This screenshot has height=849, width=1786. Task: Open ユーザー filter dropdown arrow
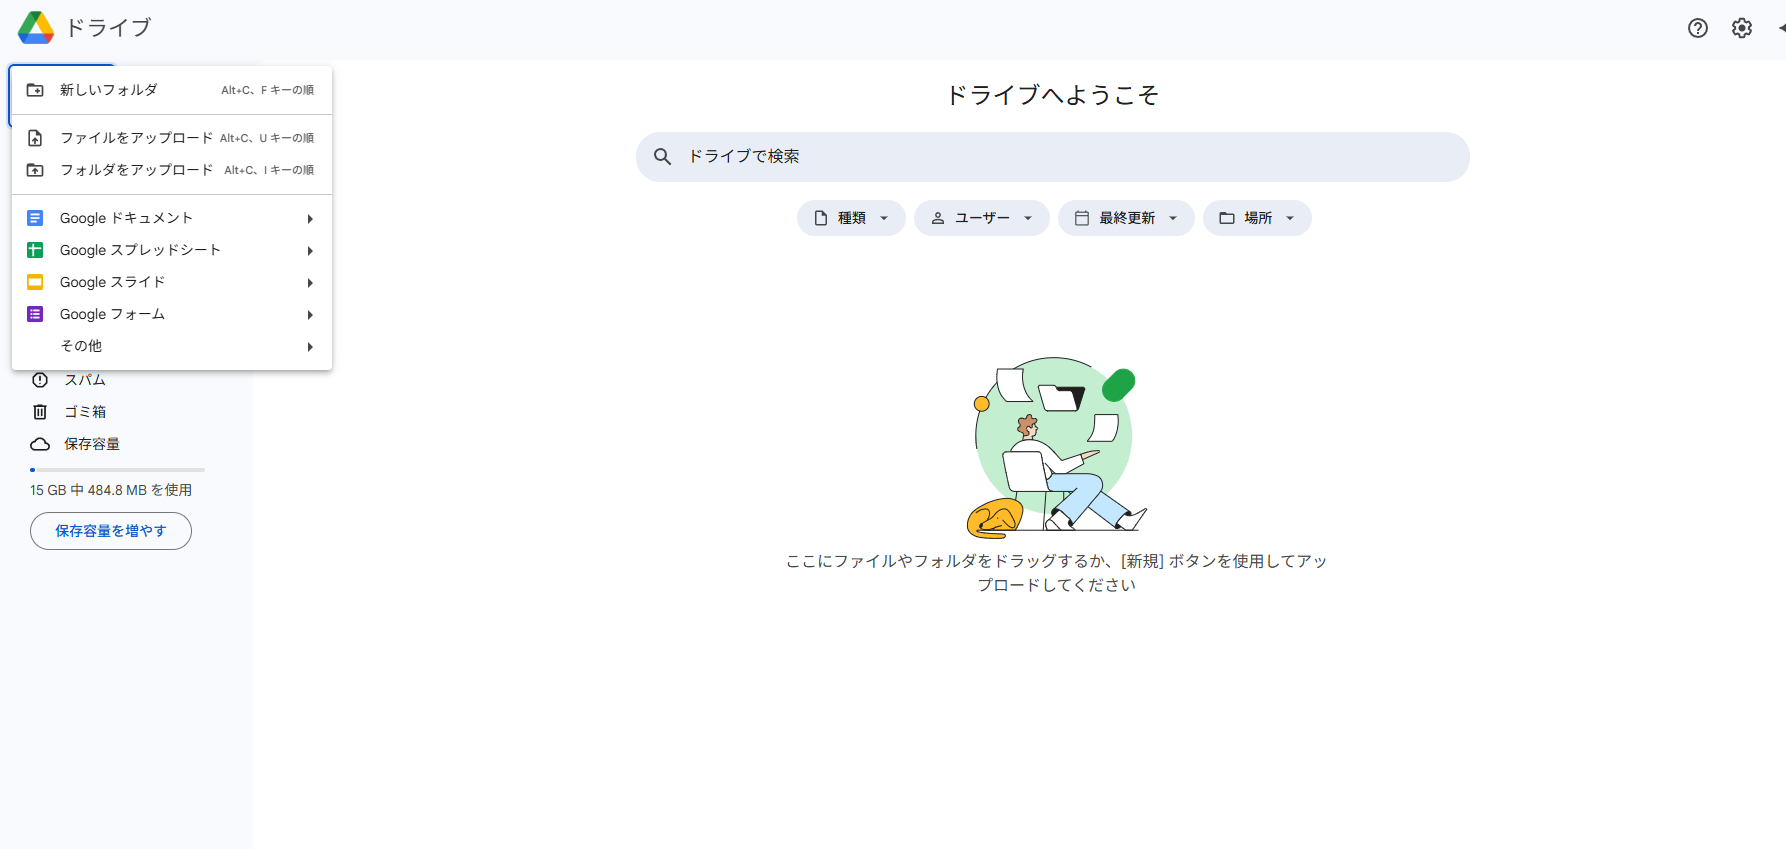(x=1028, y=218)
